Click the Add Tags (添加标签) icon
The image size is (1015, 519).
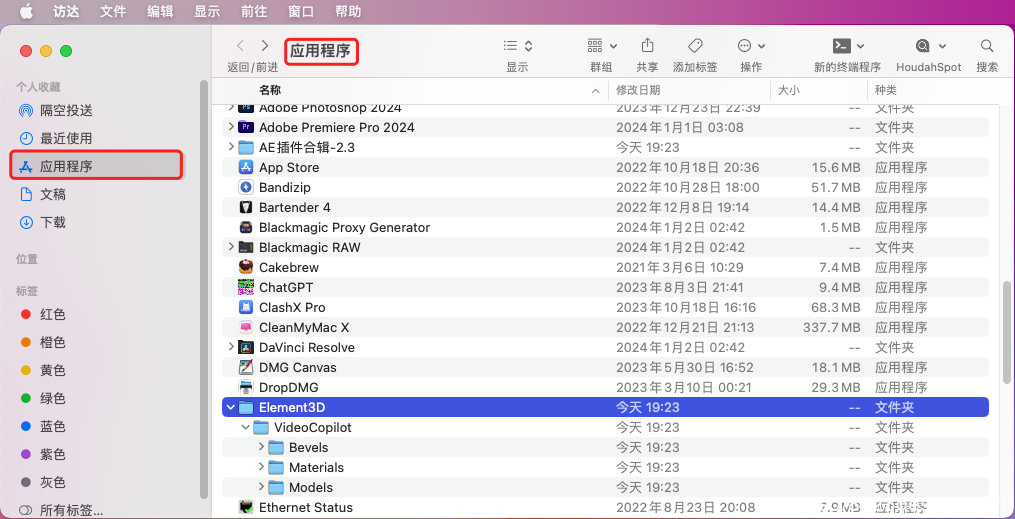695,45
